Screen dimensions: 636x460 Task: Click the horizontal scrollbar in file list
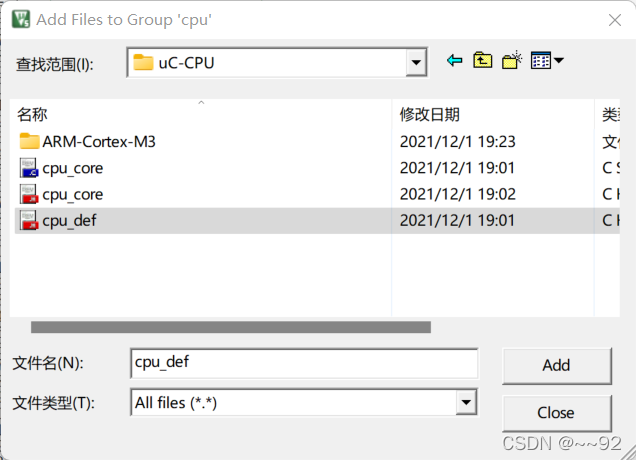[x=231, y=327]
